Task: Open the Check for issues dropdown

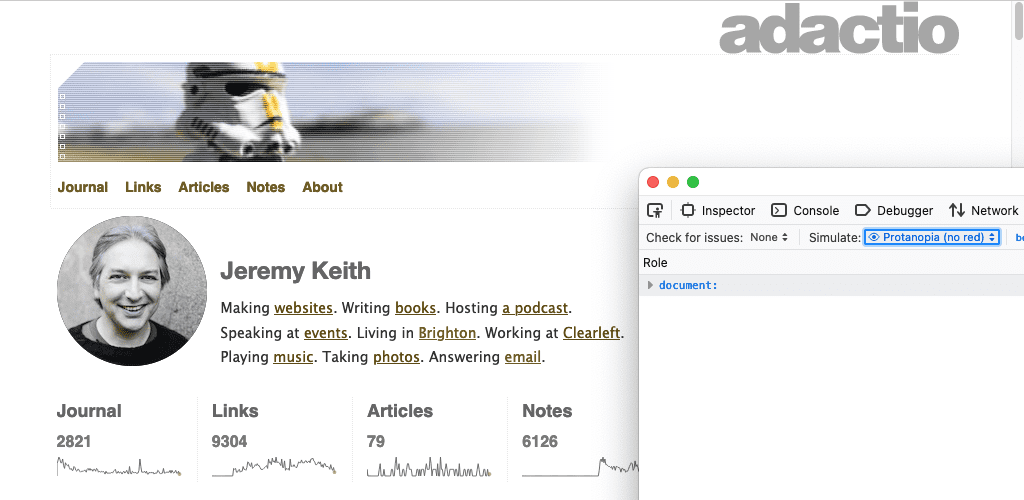Action: click(770, 237)
